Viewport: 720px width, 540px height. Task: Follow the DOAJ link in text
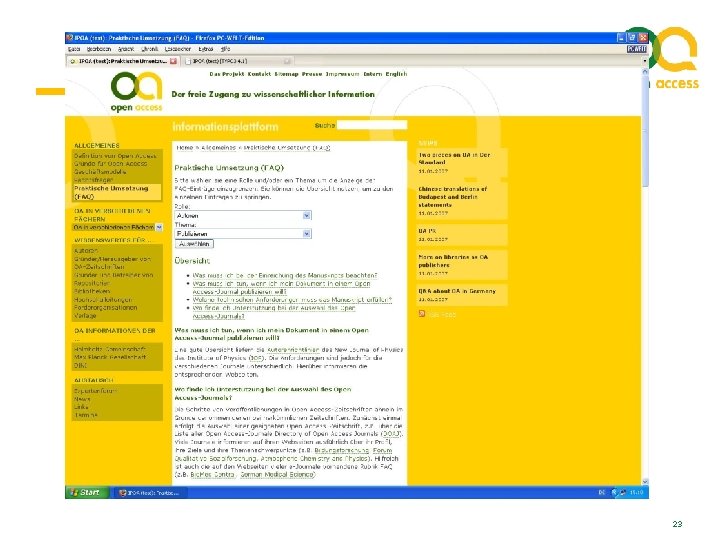[x=391, y=433]
